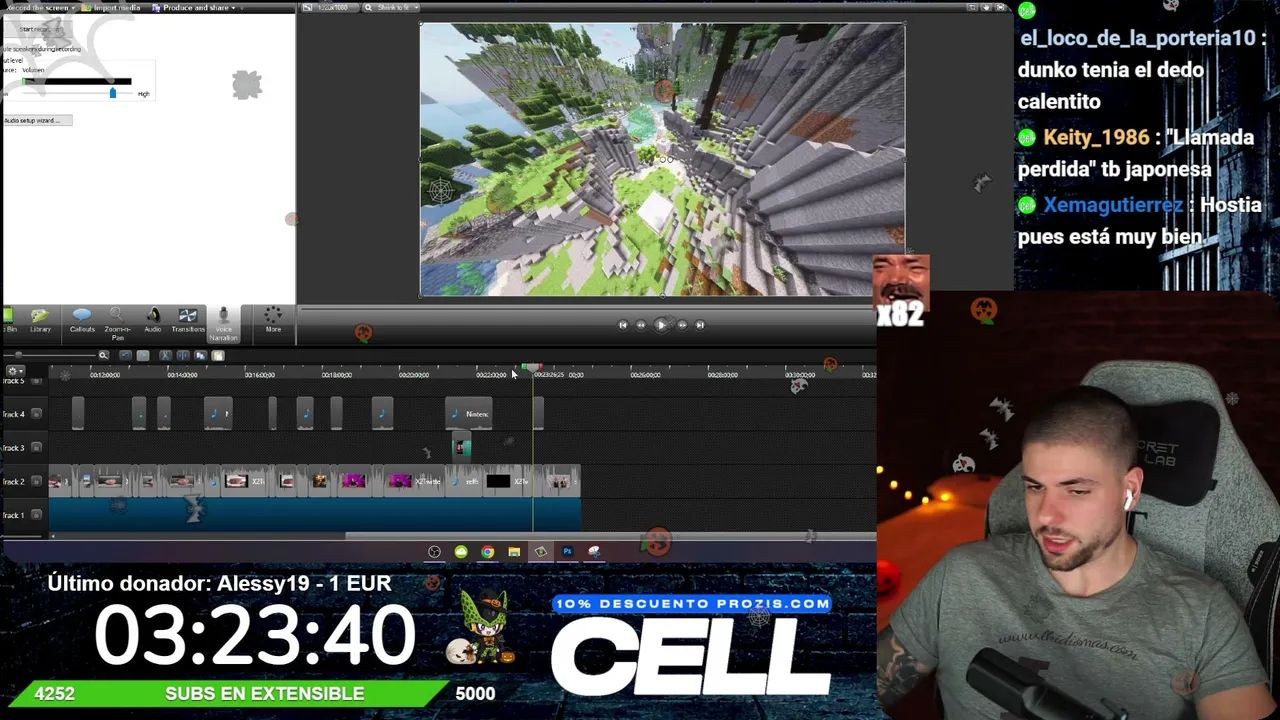Select the small video clip on Track 3

[461, 447]
